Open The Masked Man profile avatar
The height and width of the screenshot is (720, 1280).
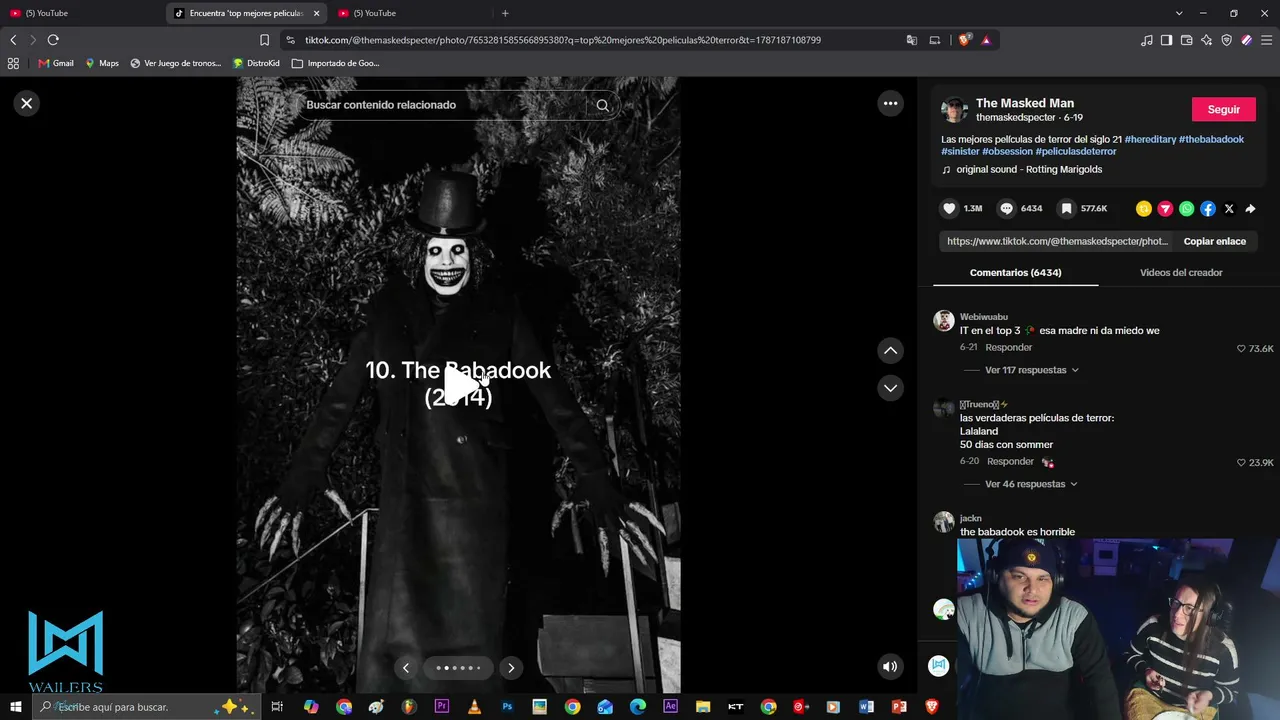[x=954, y=110]
